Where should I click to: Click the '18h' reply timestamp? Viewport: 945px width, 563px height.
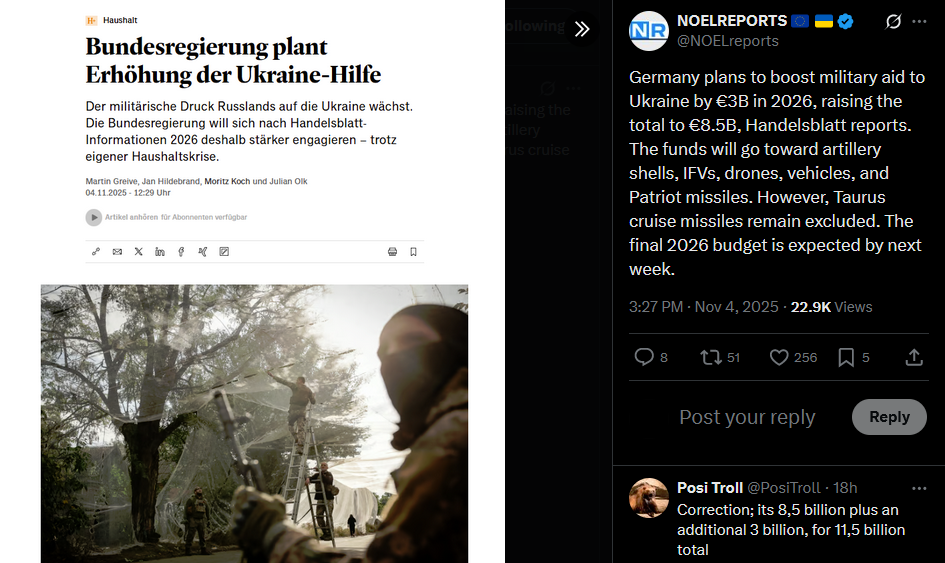pos(845,488)
